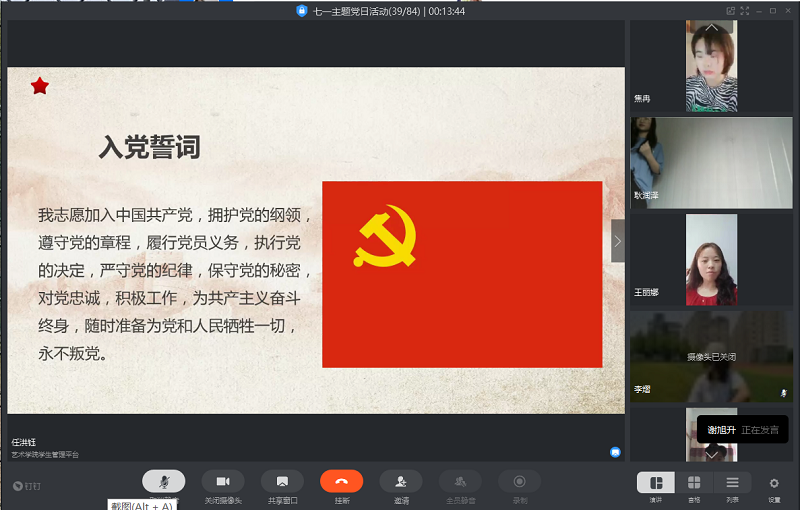Switch to 宫格 grid layout view
Viewport: 800px width, 510px height.
coord(694,483)
